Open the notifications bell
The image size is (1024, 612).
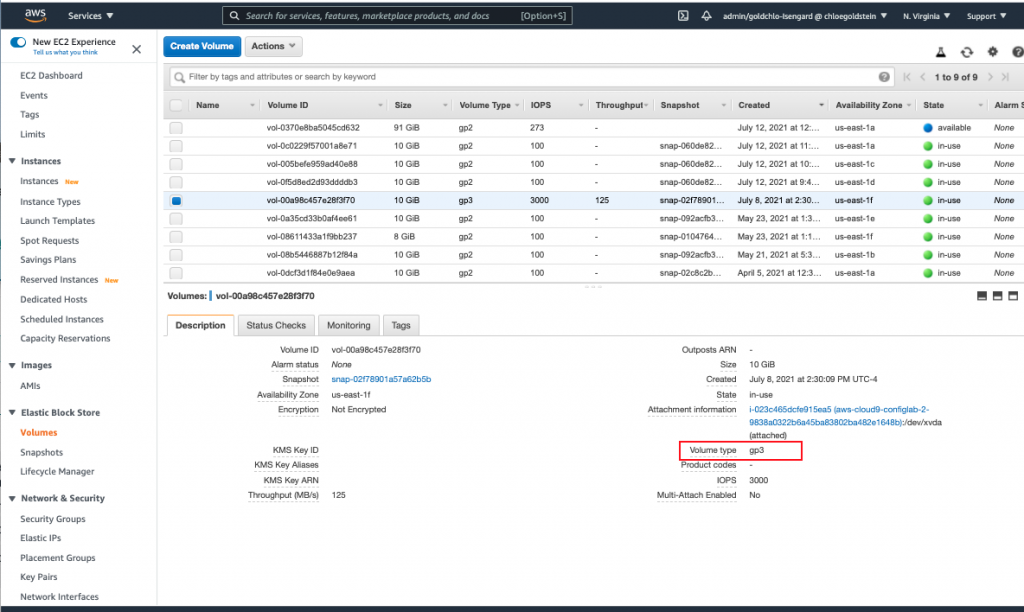click(707, 16)
